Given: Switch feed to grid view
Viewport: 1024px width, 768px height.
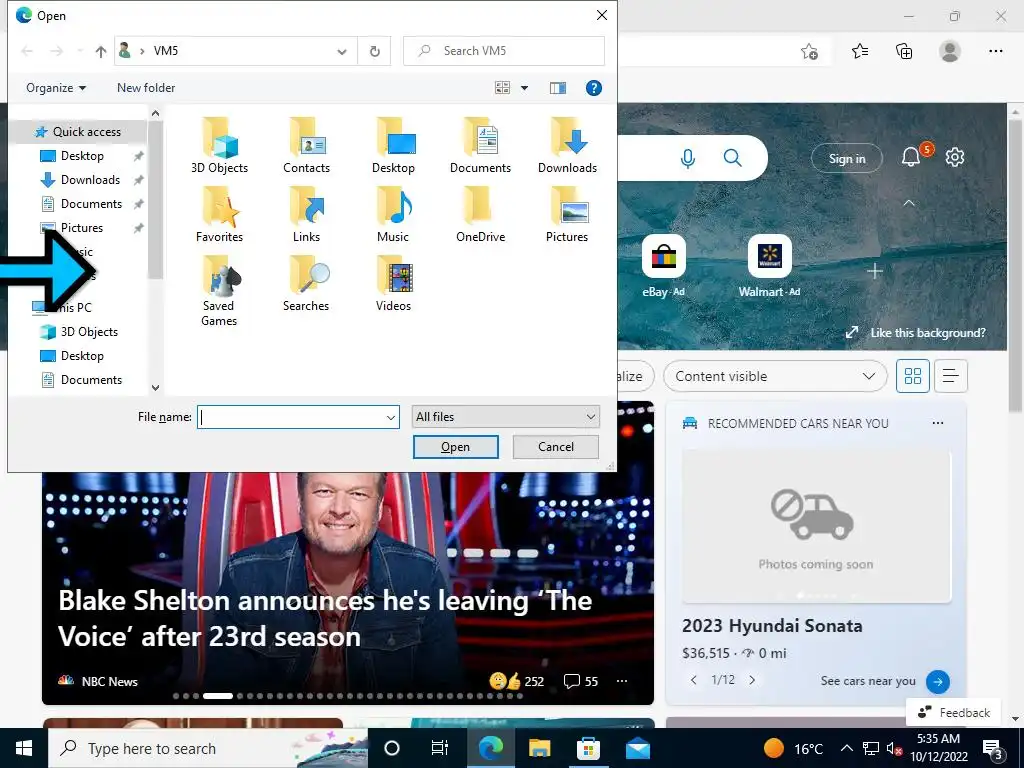Looking at the screenshot, I should [912, 376].
